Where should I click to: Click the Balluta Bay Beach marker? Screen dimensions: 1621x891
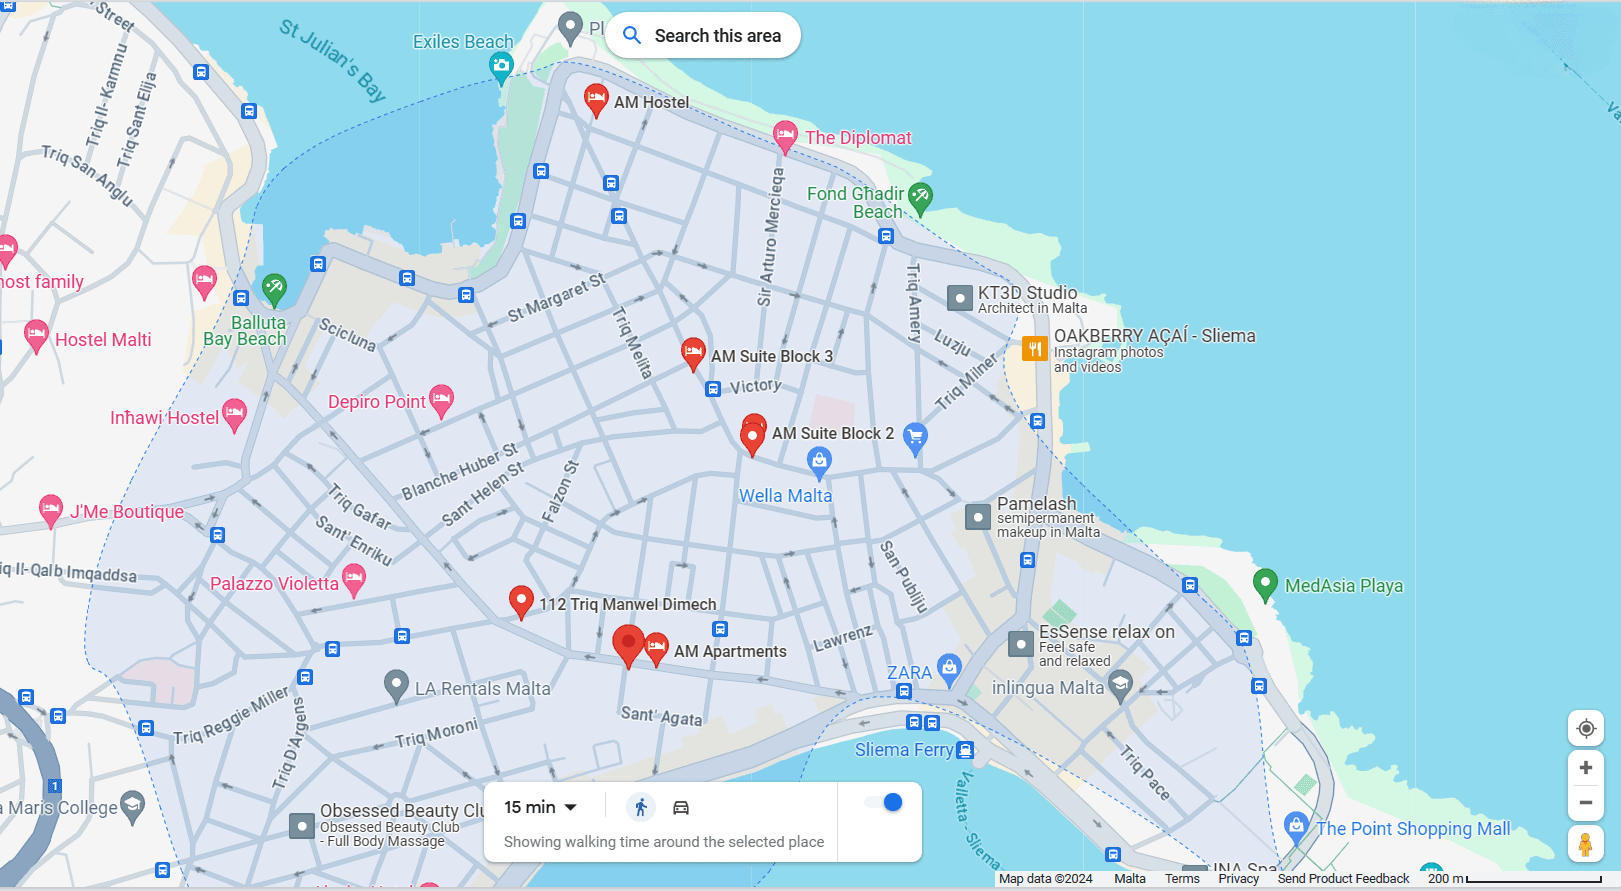274,289
